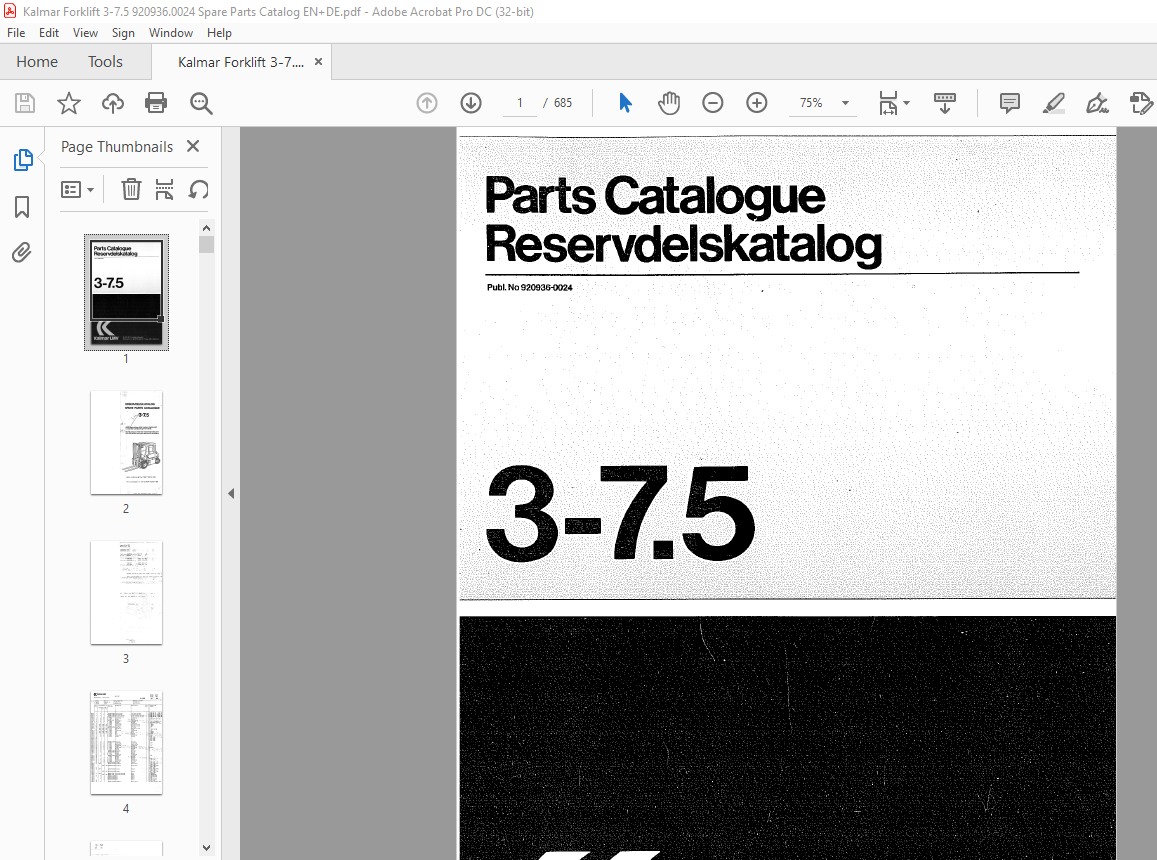The width and height of the screenshot is (1157, 860).
Task: Print the document using printer icon
Action: tap(156, 103)
